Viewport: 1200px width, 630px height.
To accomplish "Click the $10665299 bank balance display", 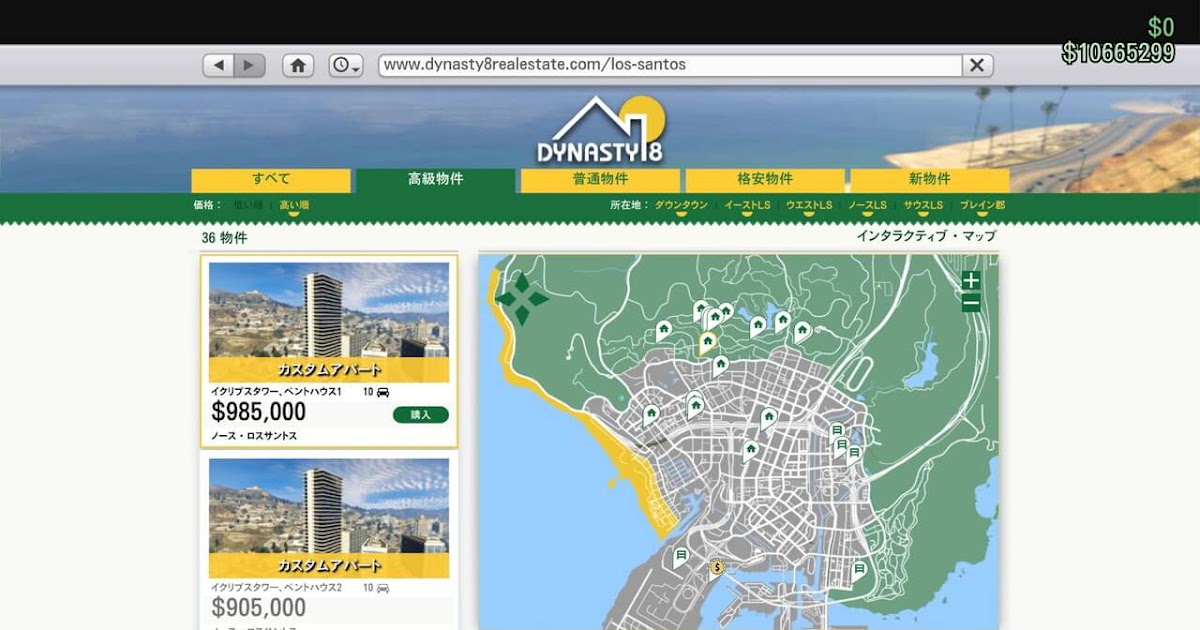I will [x=1118, y=53].
